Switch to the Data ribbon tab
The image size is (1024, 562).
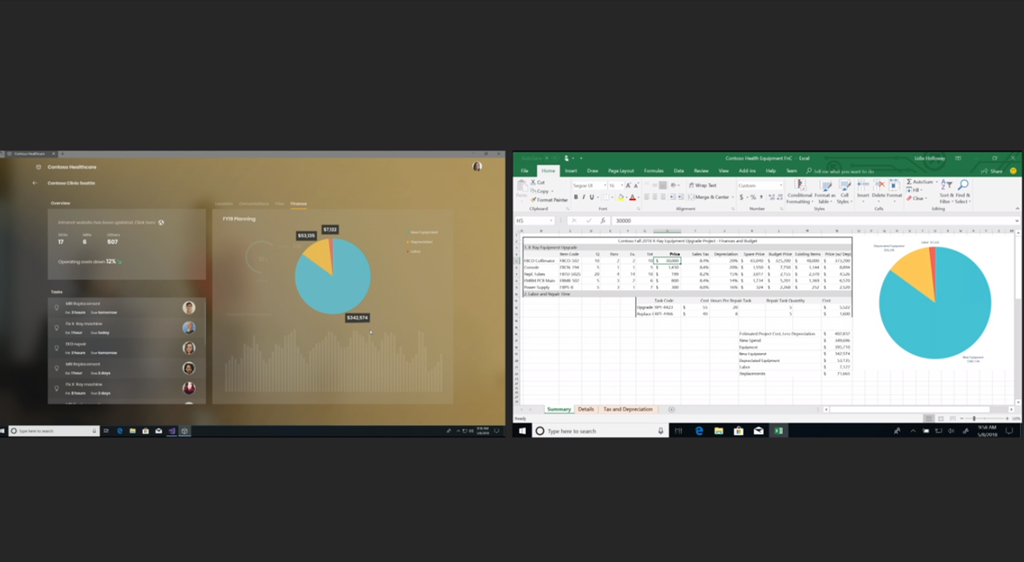tap(679, 171)
